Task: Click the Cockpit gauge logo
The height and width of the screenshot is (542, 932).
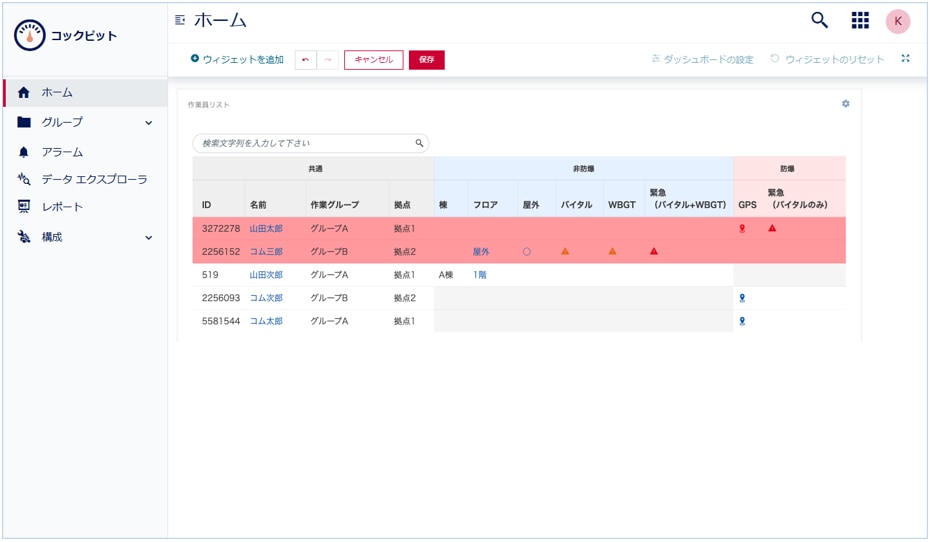Action: coord(30,35)
